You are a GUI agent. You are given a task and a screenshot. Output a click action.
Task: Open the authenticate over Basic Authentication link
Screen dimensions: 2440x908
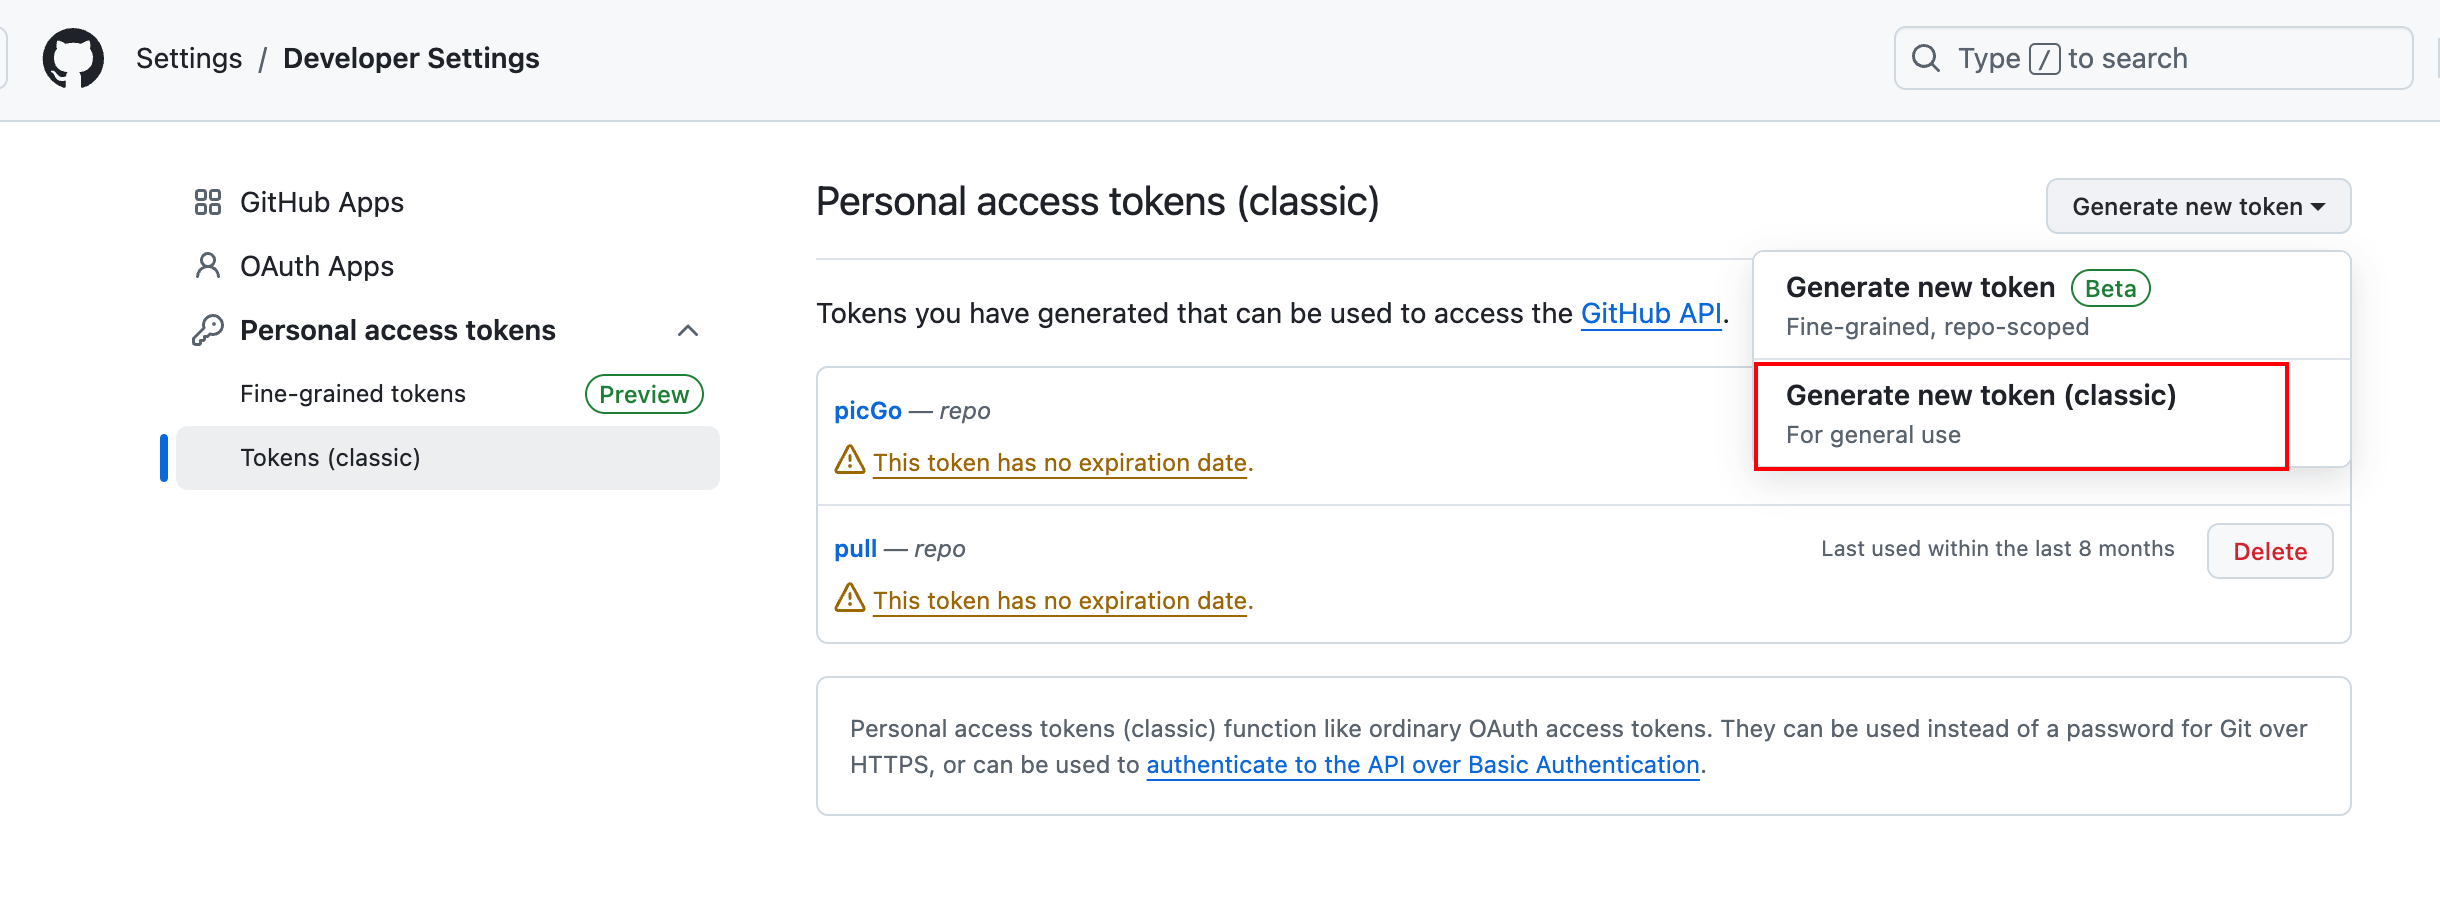click(1423, 765)
